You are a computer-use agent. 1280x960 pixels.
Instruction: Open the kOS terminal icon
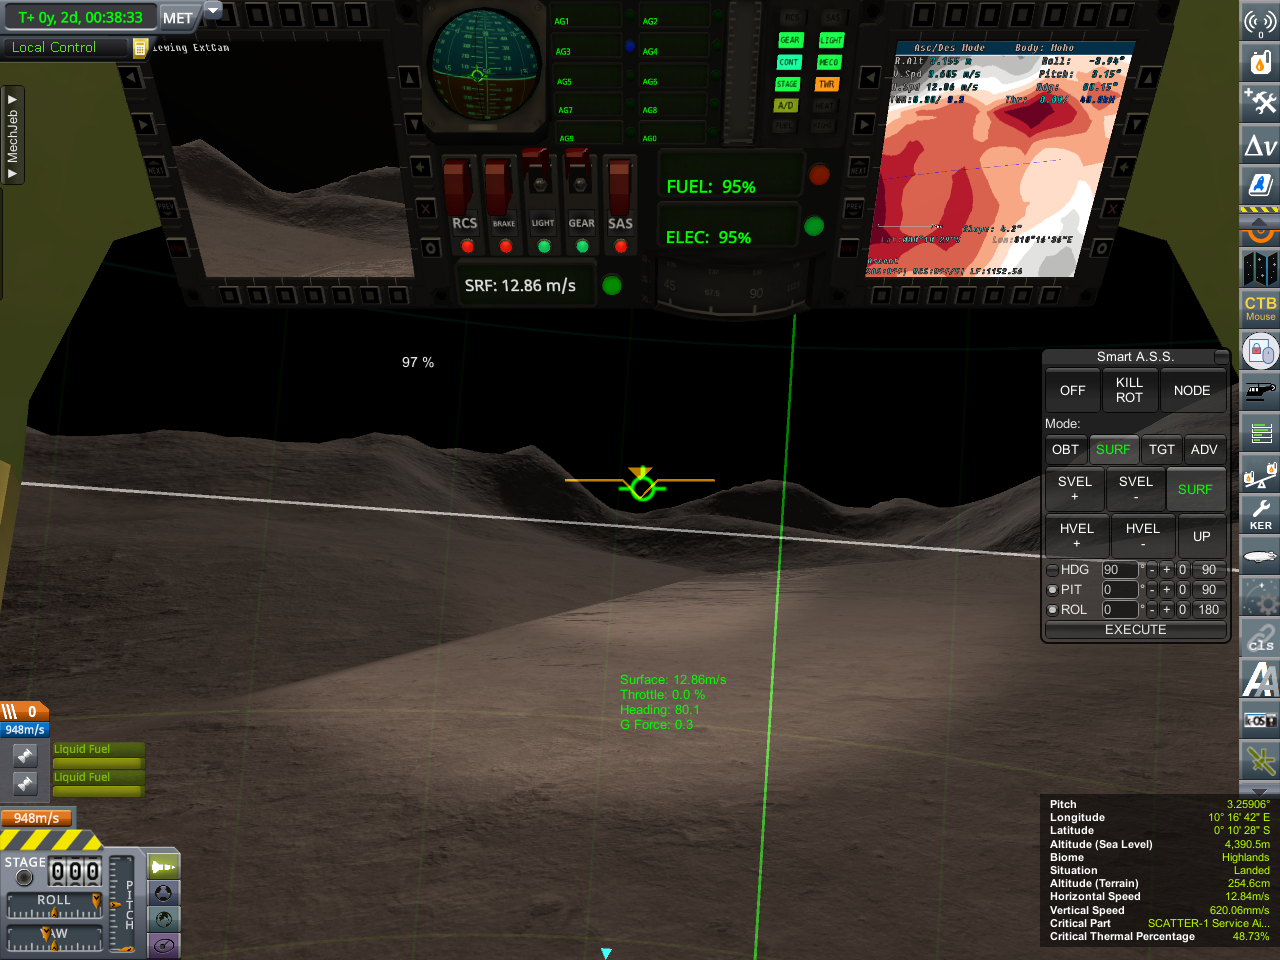coord(1260,720)
